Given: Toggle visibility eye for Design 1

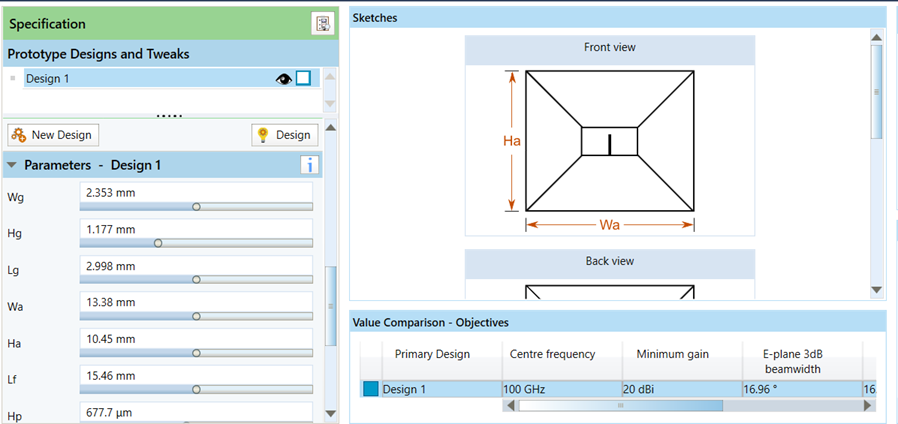Looking at the screenshot, I should click(283, 79).
